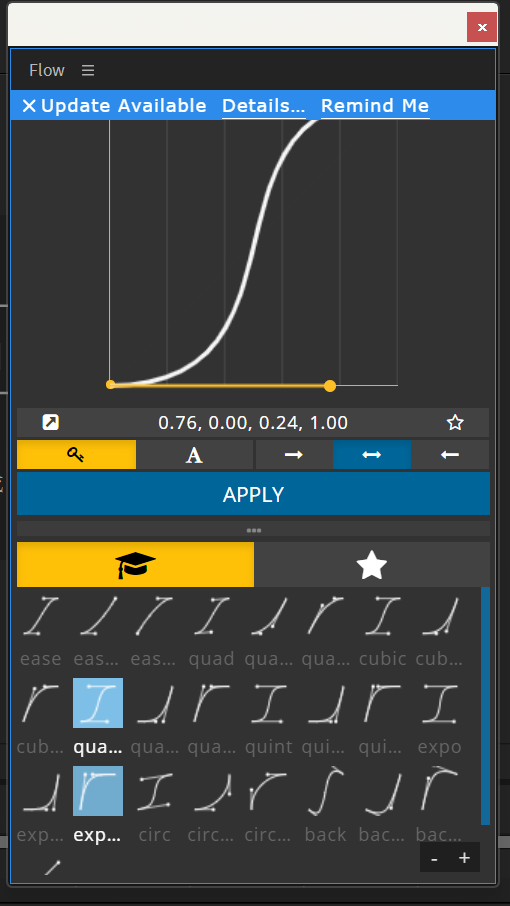Screen dimensions: 510x906
Task: Select the cub... preset directly beside cubic
Action: tap(440, 630)
